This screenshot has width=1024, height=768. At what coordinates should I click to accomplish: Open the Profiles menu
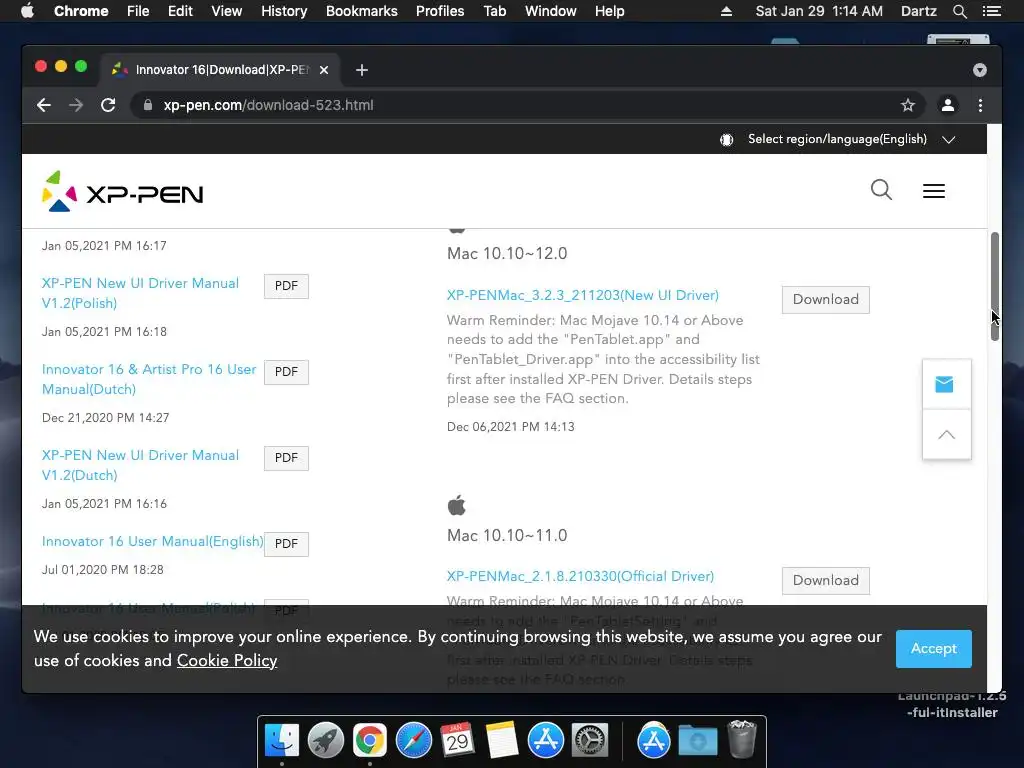(440, 11)
